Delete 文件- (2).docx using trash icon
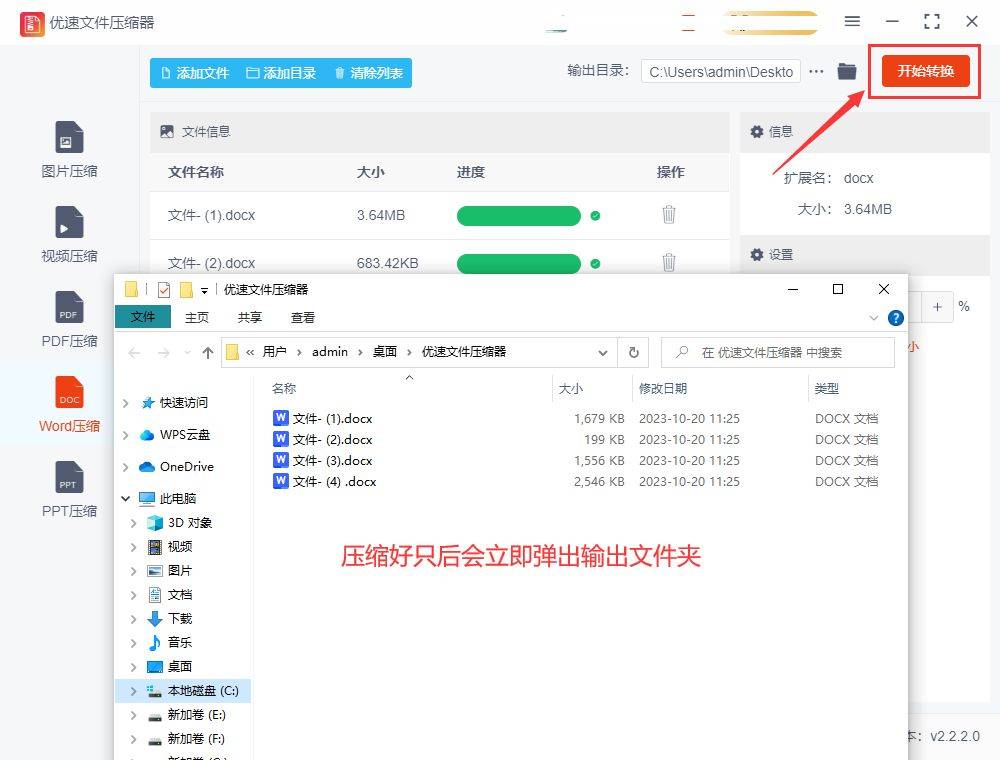This screenshot has height=760, width=1000. (x=668, y=262)
